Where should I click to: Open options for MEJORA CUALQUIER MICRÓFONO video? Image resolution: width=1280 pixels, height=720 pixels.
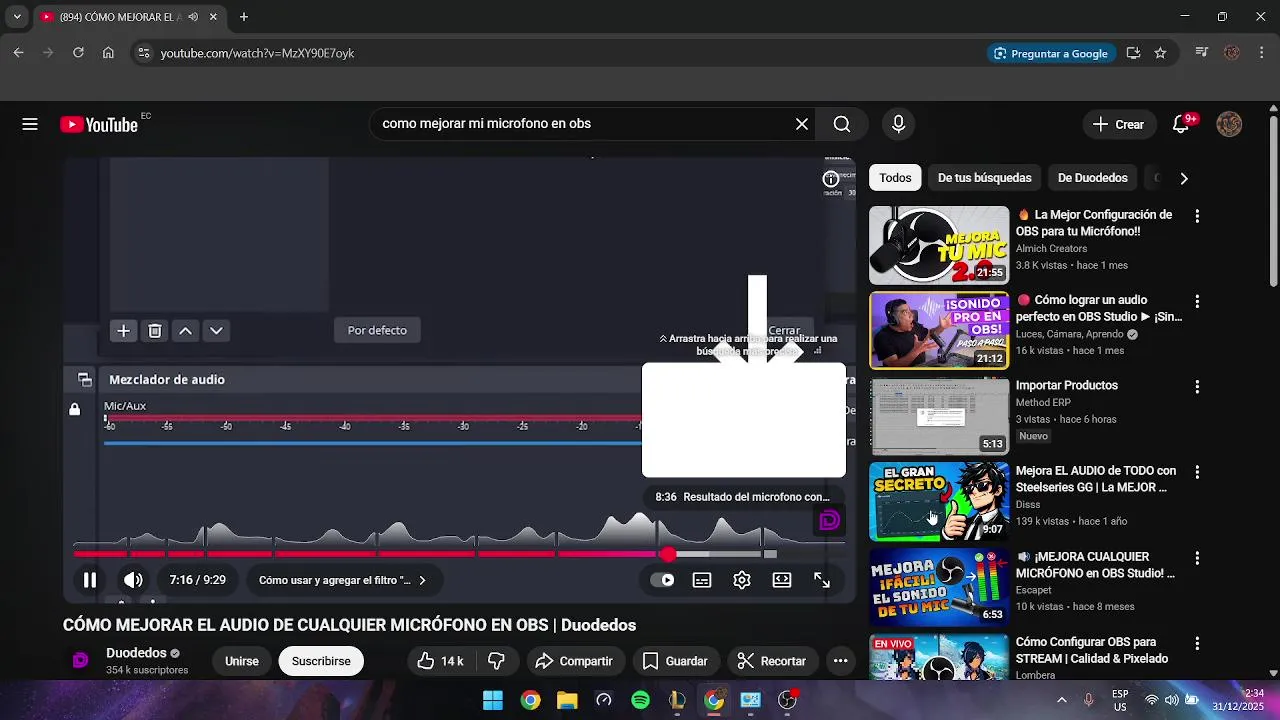(x=1197, y=558)
